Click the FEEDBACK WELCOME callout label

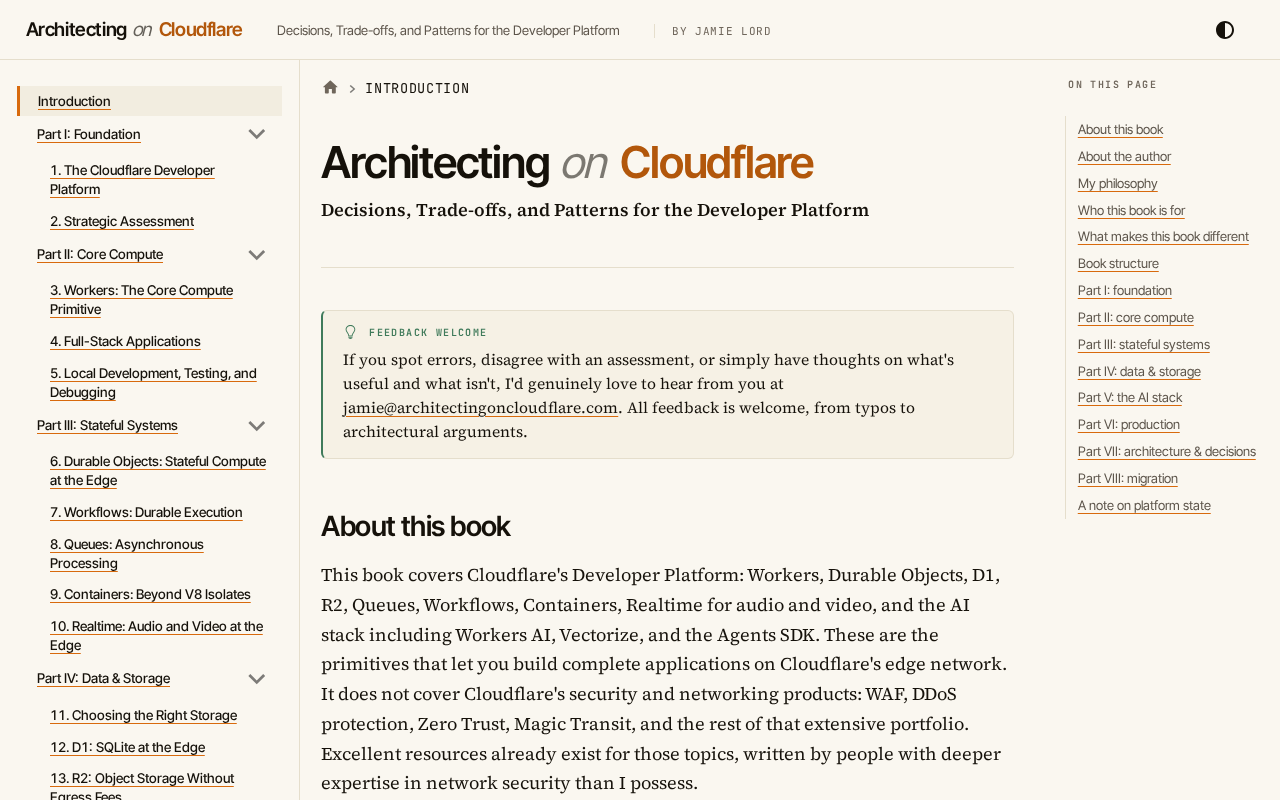pos(428,332)
